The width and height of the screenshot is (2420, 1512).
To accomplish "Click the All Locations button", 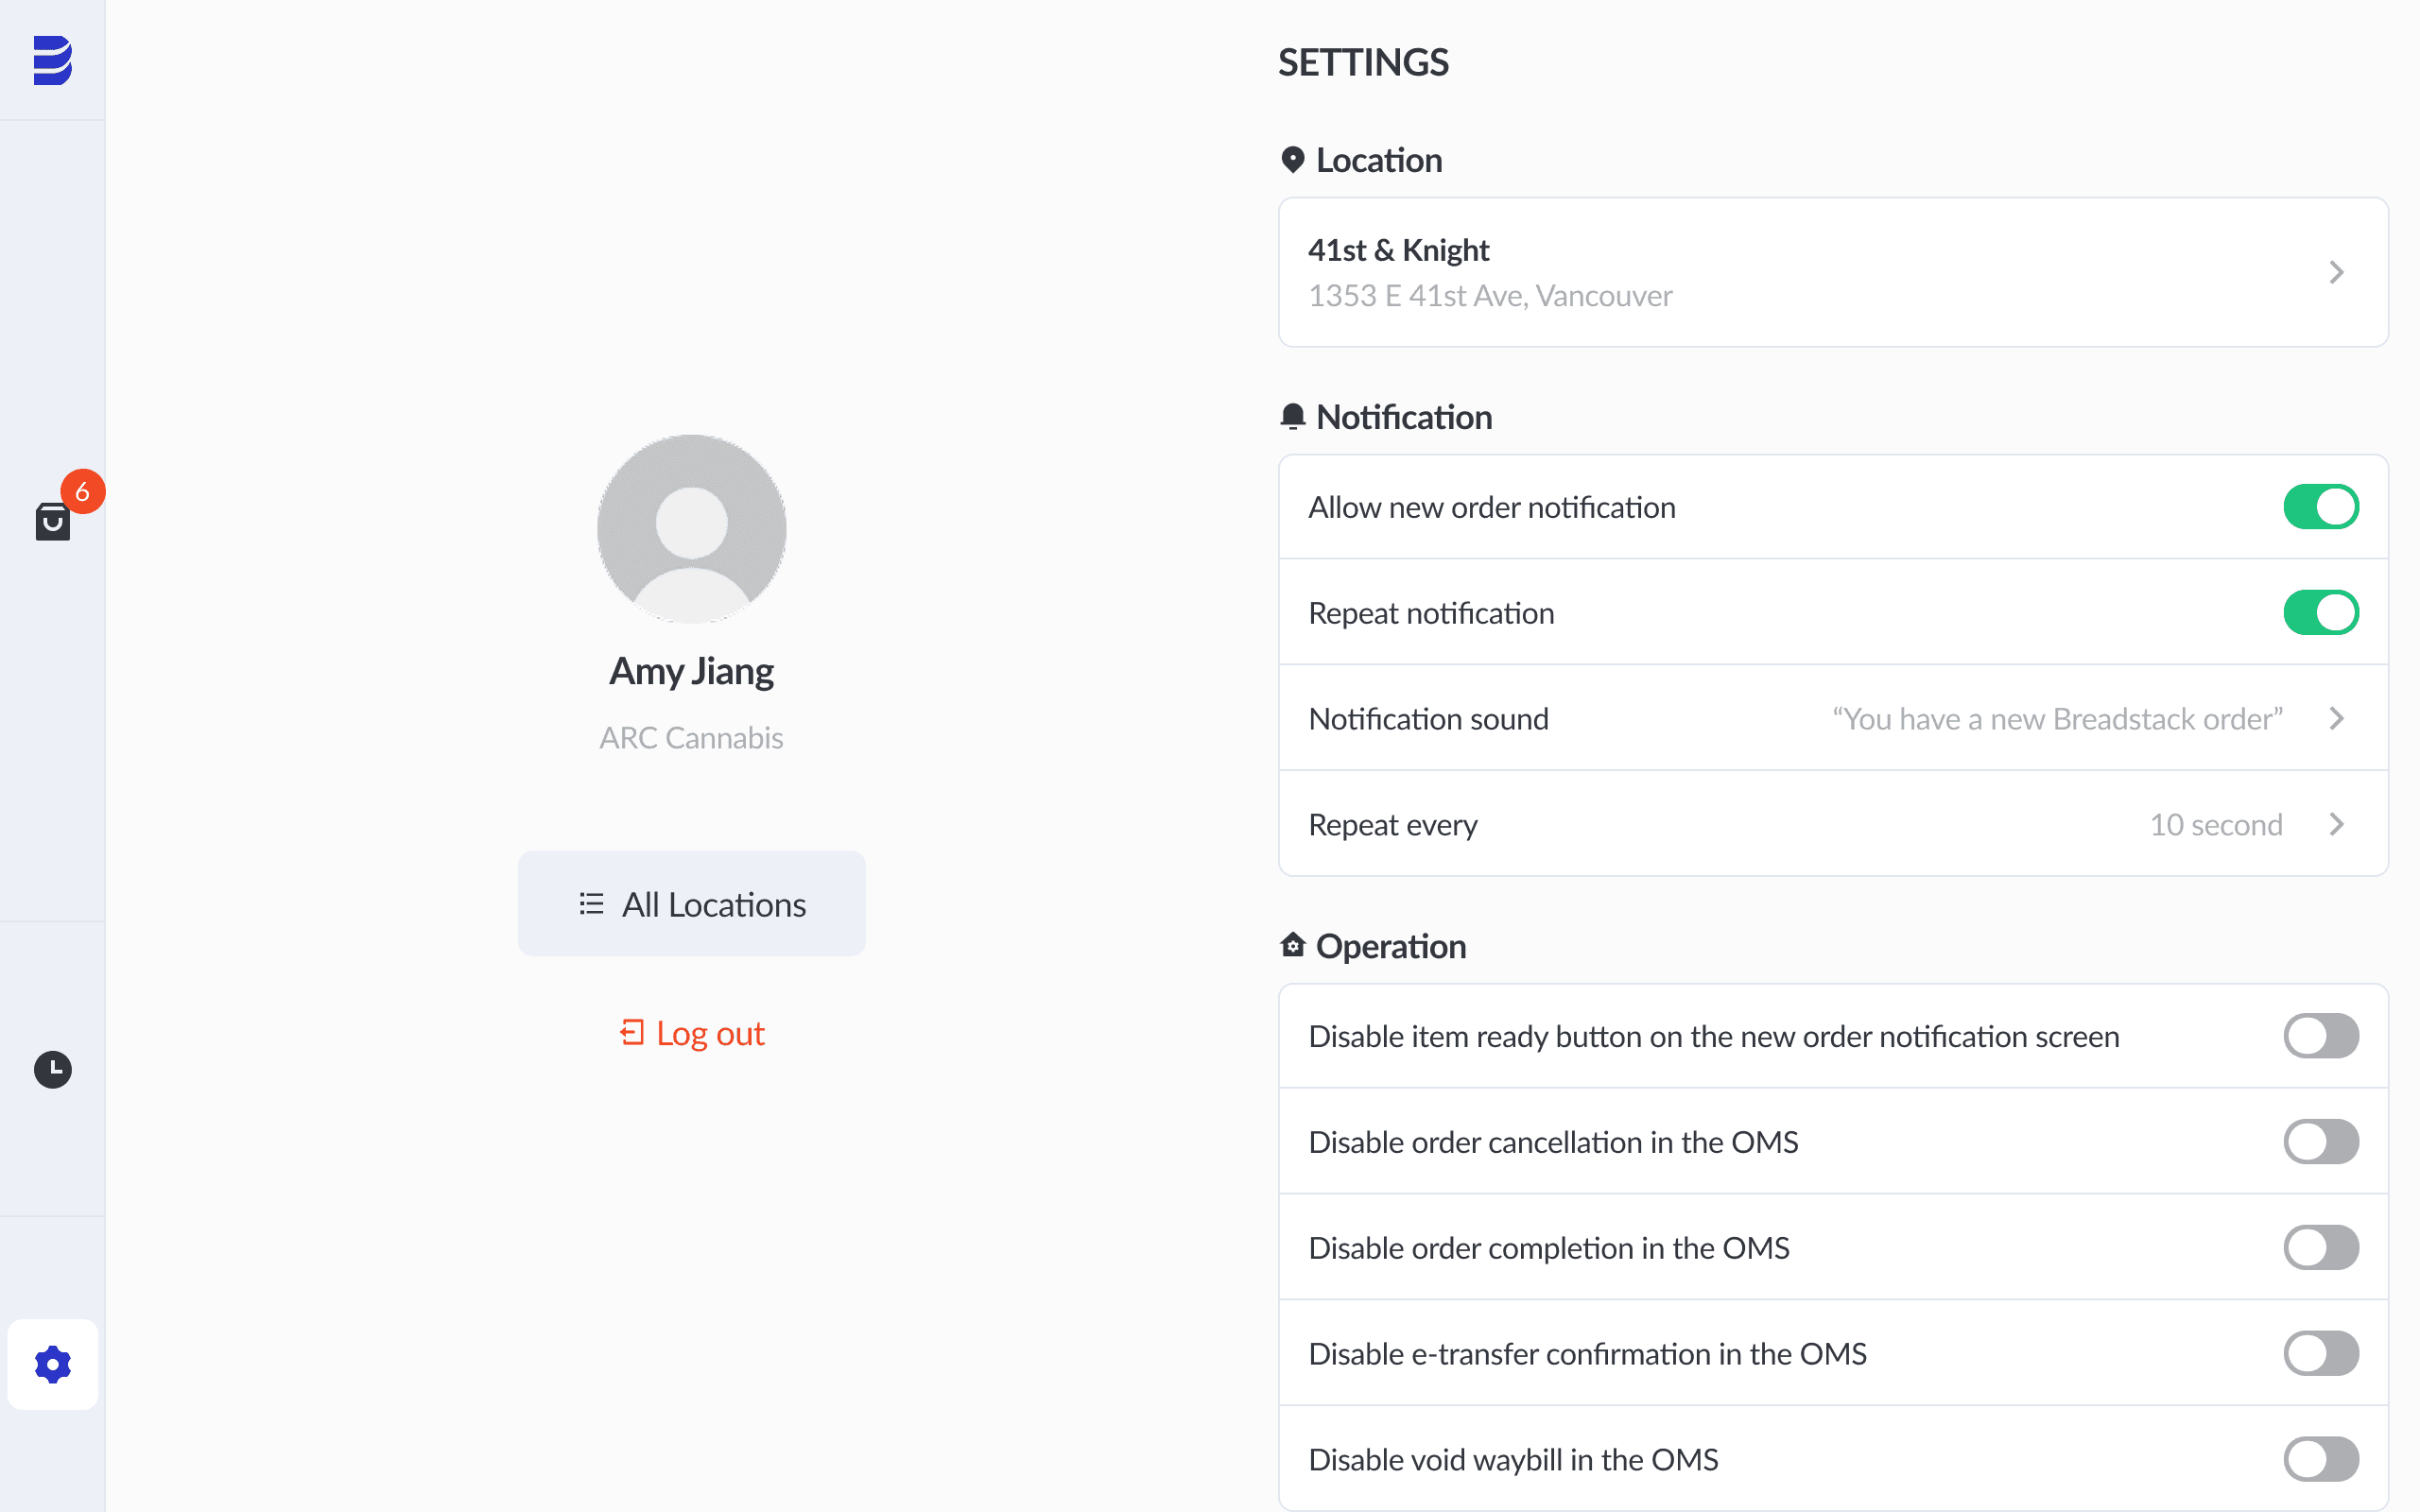I will coord(691,904).
